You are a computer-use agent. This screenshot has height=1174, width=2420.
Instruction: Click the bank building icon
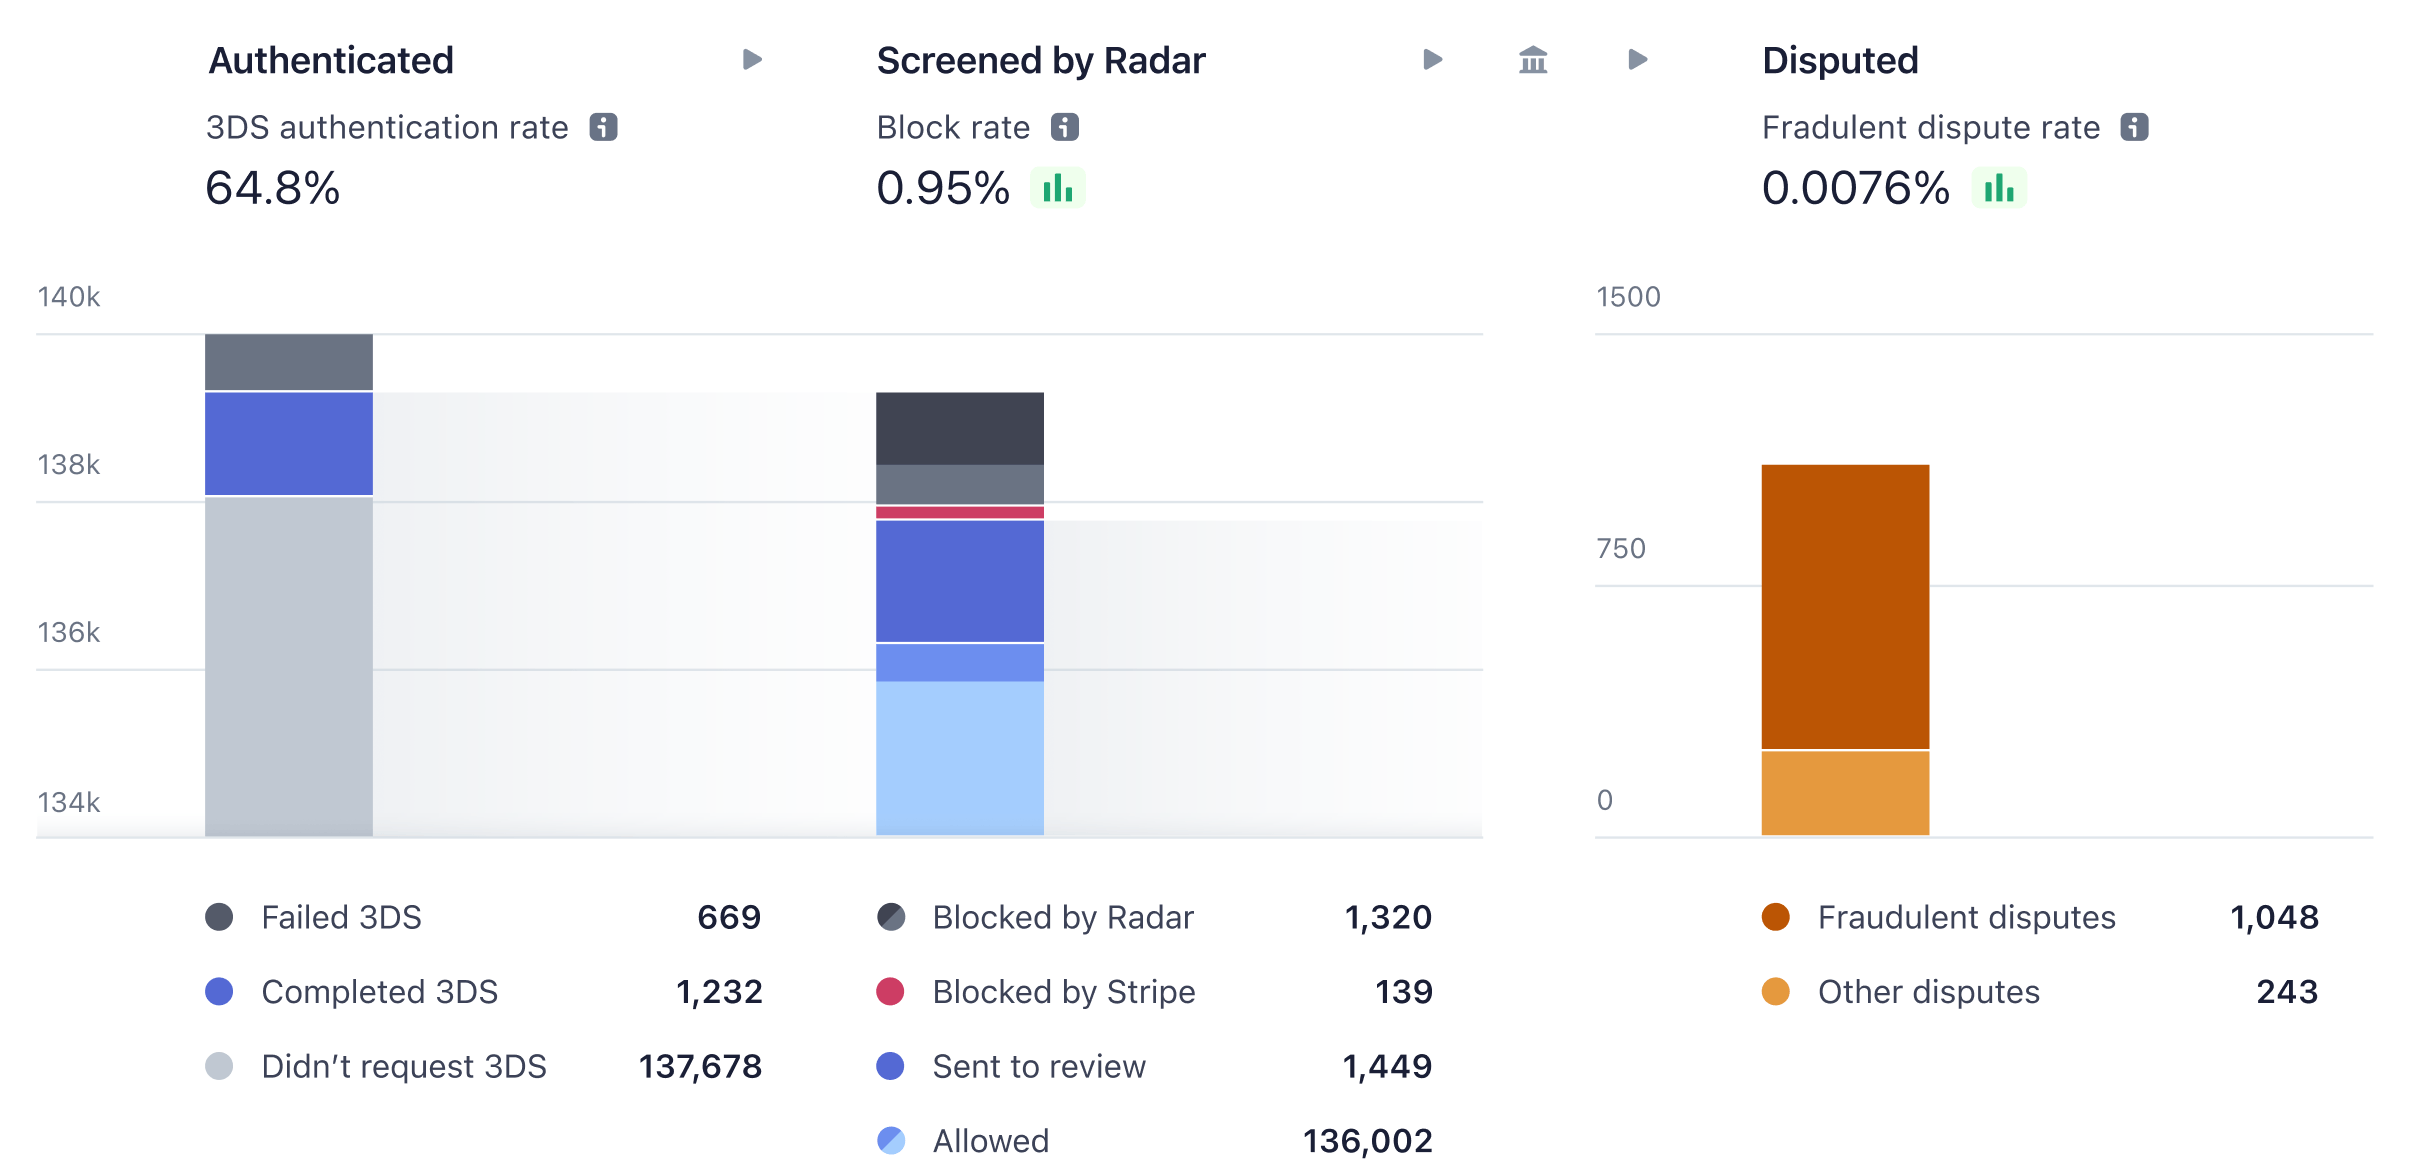point(1533,60)
